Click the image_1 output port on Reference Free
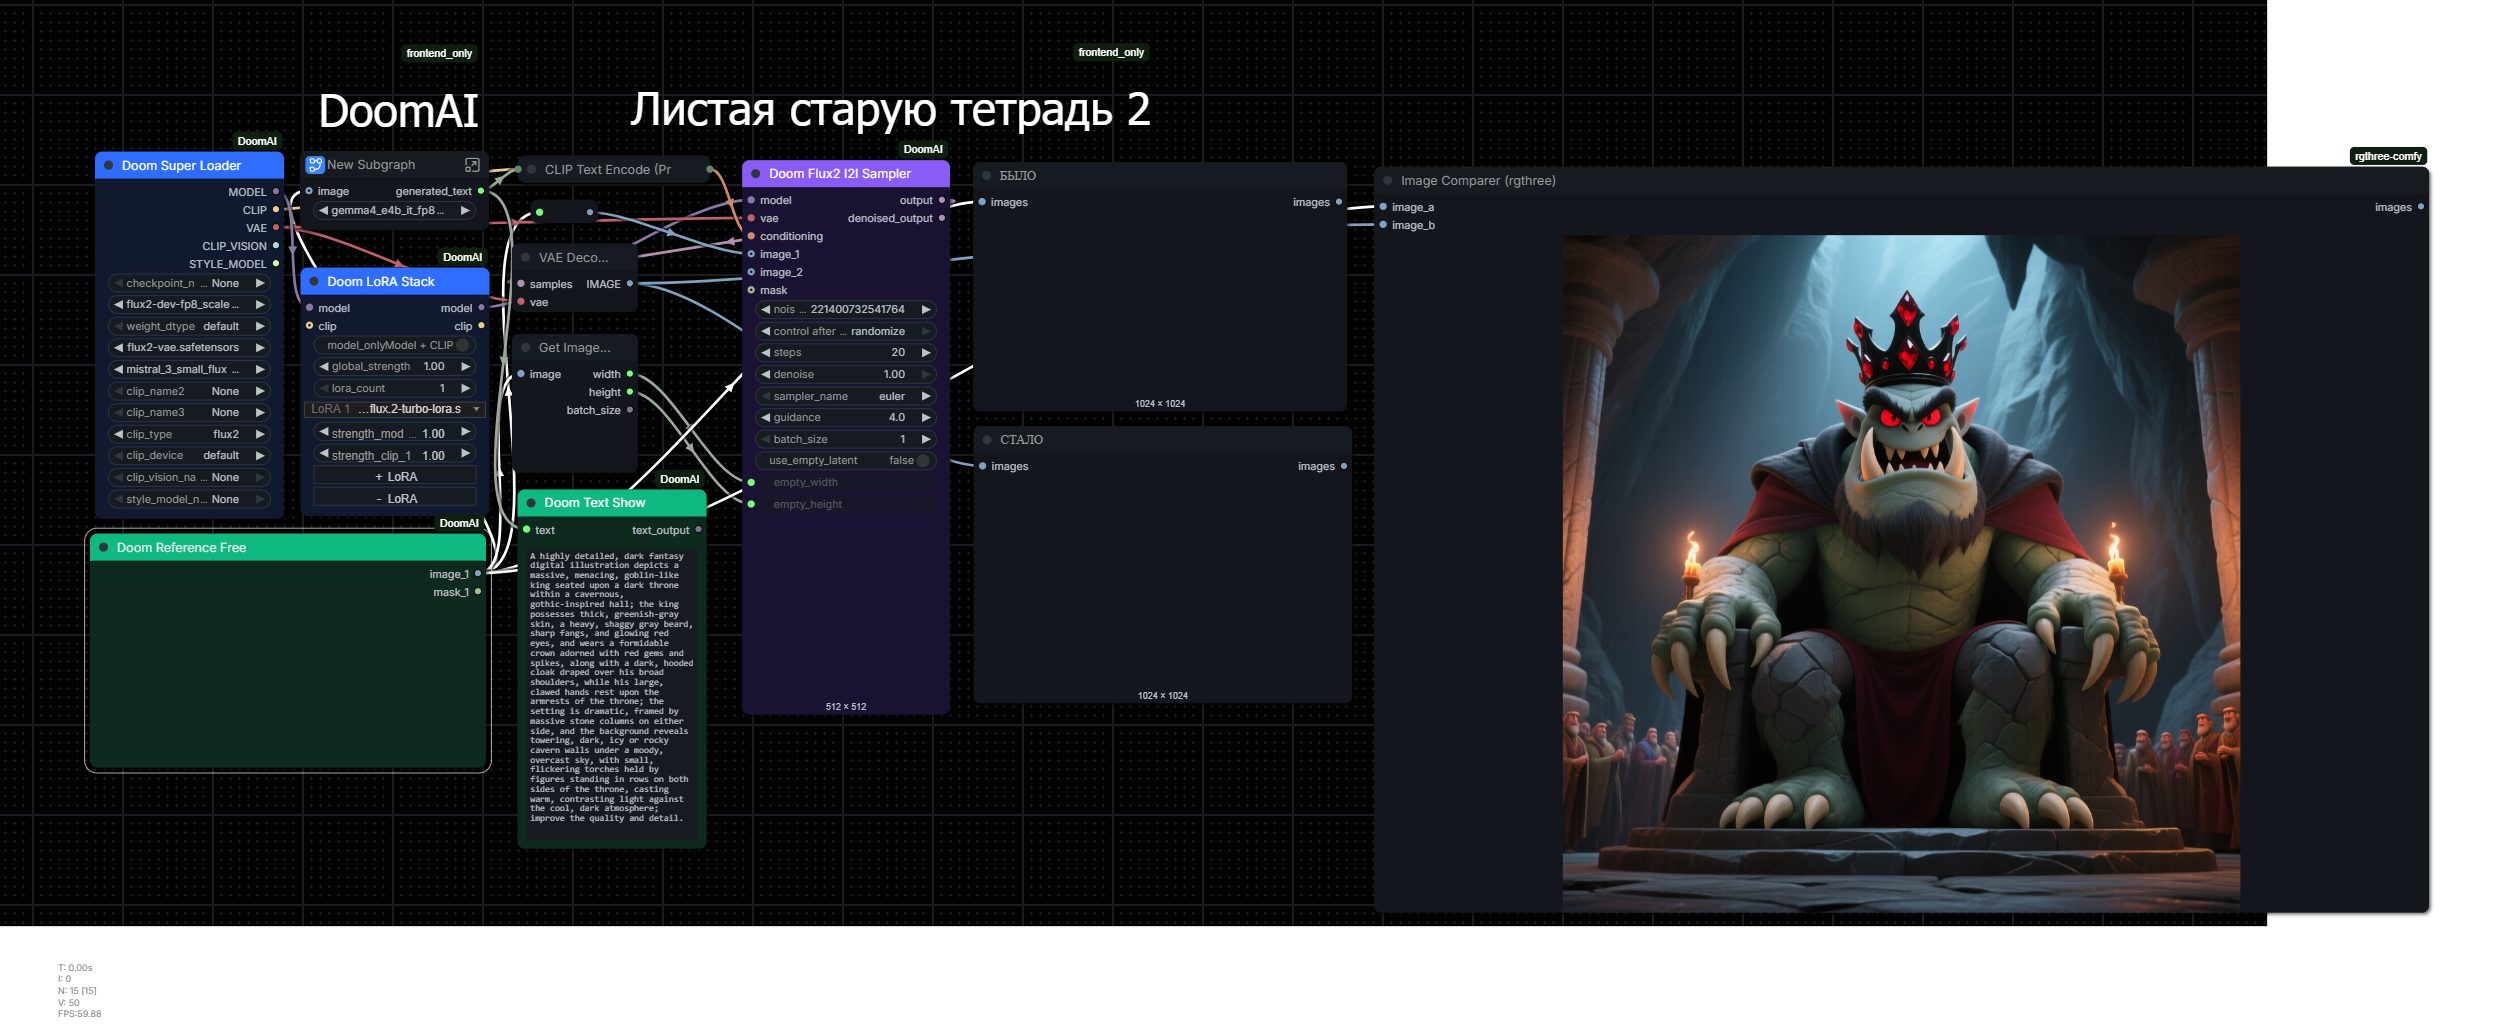2519x1029 pixels. coord(478,574)
